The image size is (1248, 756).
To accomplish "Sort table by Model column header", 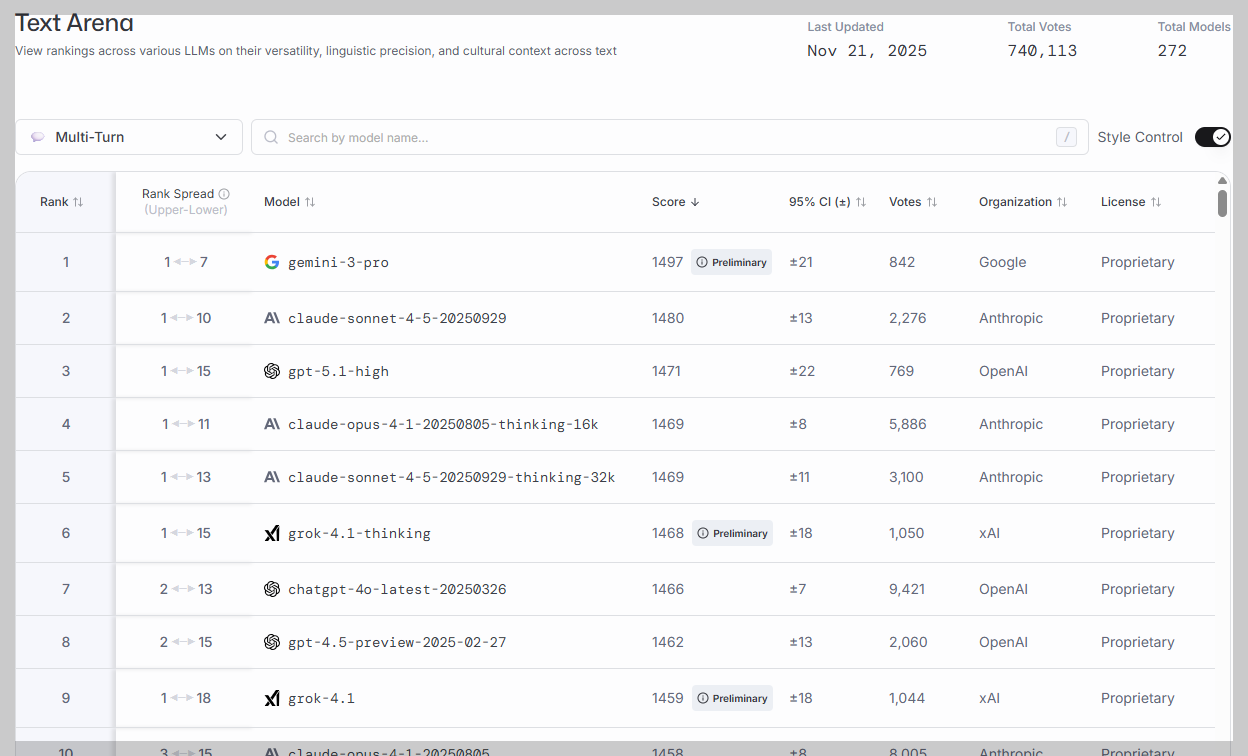I will coord(290,202).
